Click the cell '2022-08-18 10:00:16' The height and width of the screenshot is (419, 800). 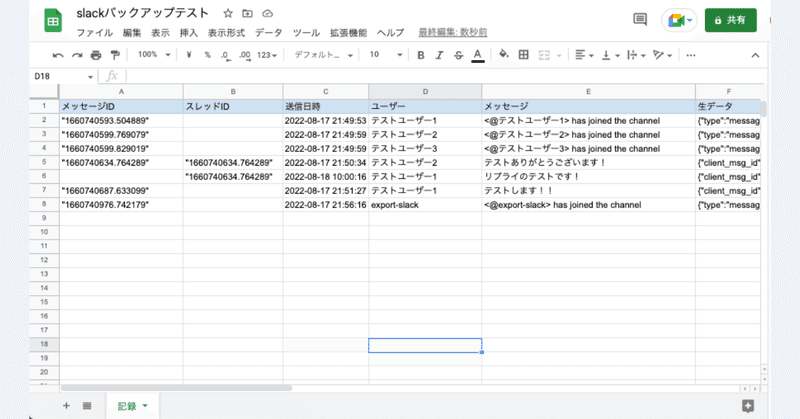click(326, 177)
